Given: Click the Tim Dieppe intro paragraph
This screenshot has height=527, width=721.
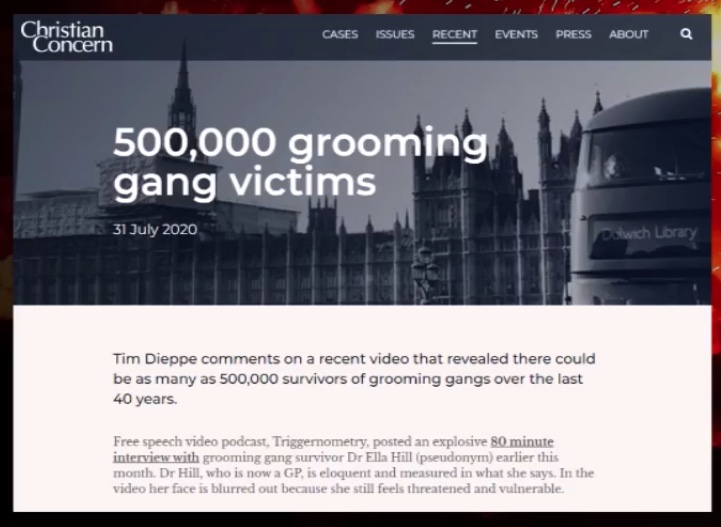Looking at the screenshot, I should click(354, 378).
